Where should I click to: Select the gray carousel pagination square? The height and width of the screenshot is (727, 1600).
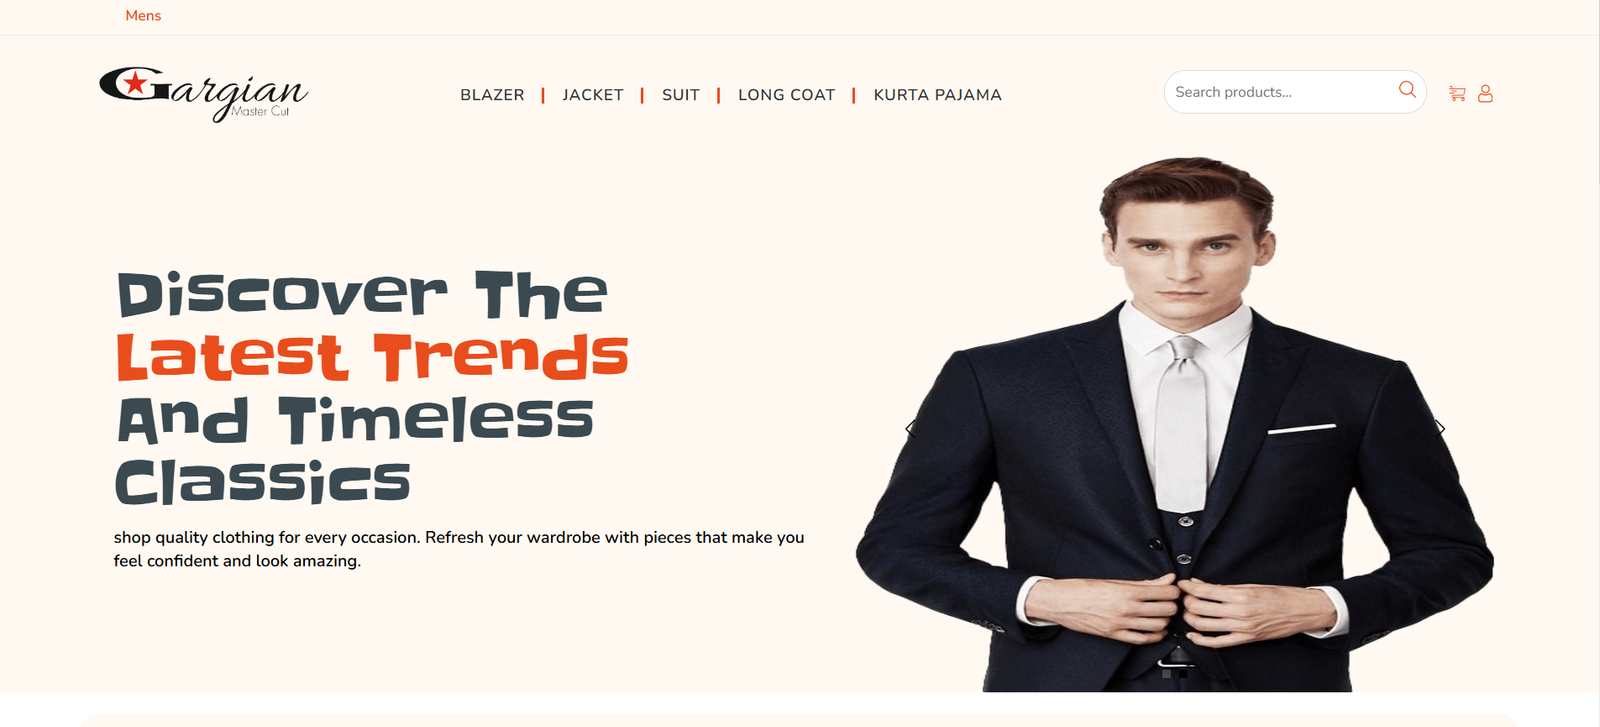coord(1166,674)
